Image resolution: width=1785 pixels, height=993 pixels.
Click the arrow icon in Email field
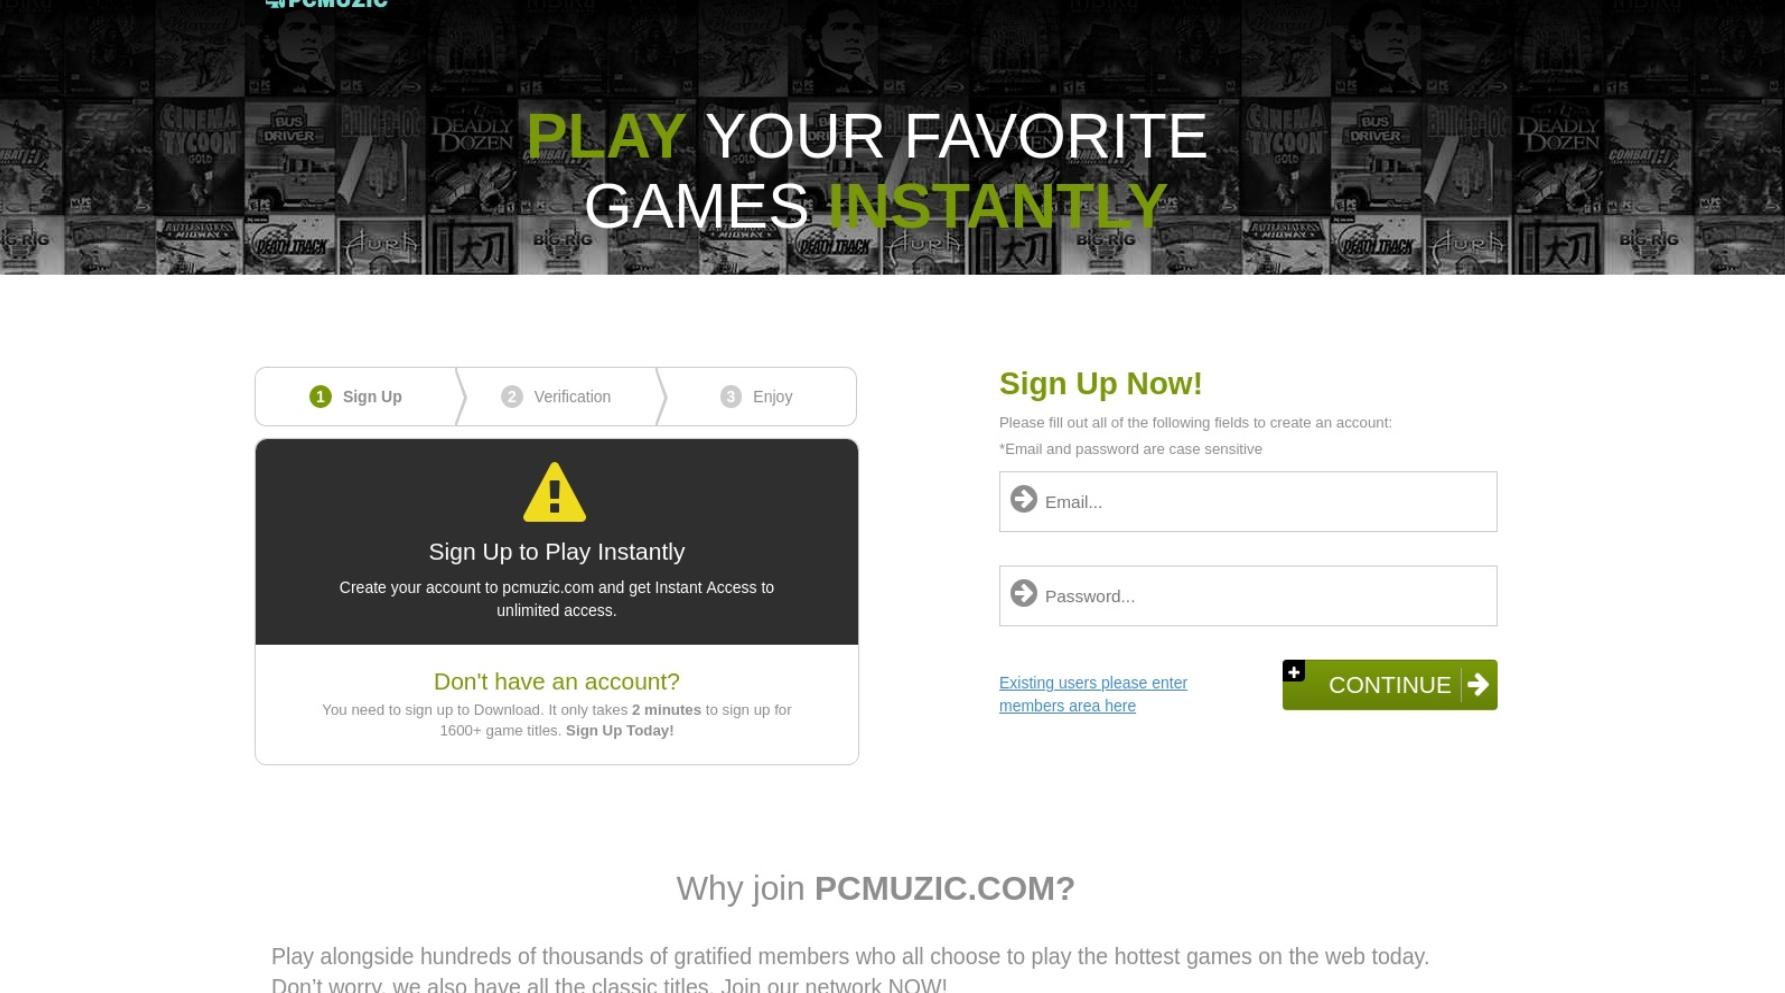[x=1024, y=498]
